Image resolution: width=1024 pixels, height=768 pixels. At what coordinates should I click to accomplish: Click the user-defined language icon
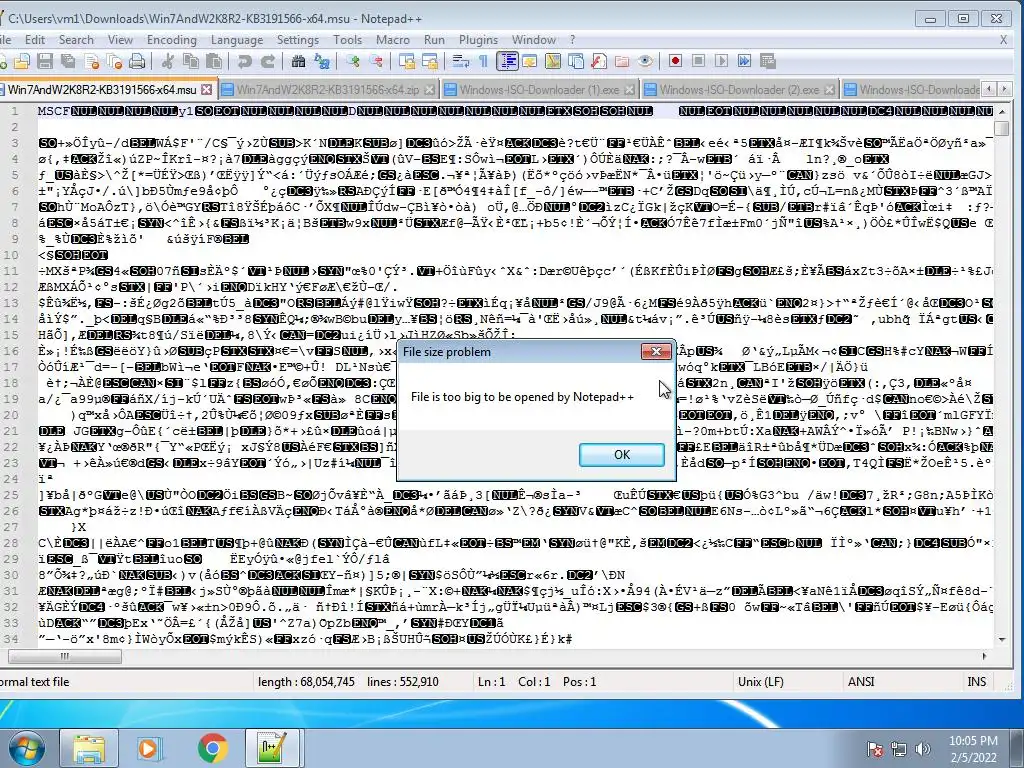[x=530, y=61]
